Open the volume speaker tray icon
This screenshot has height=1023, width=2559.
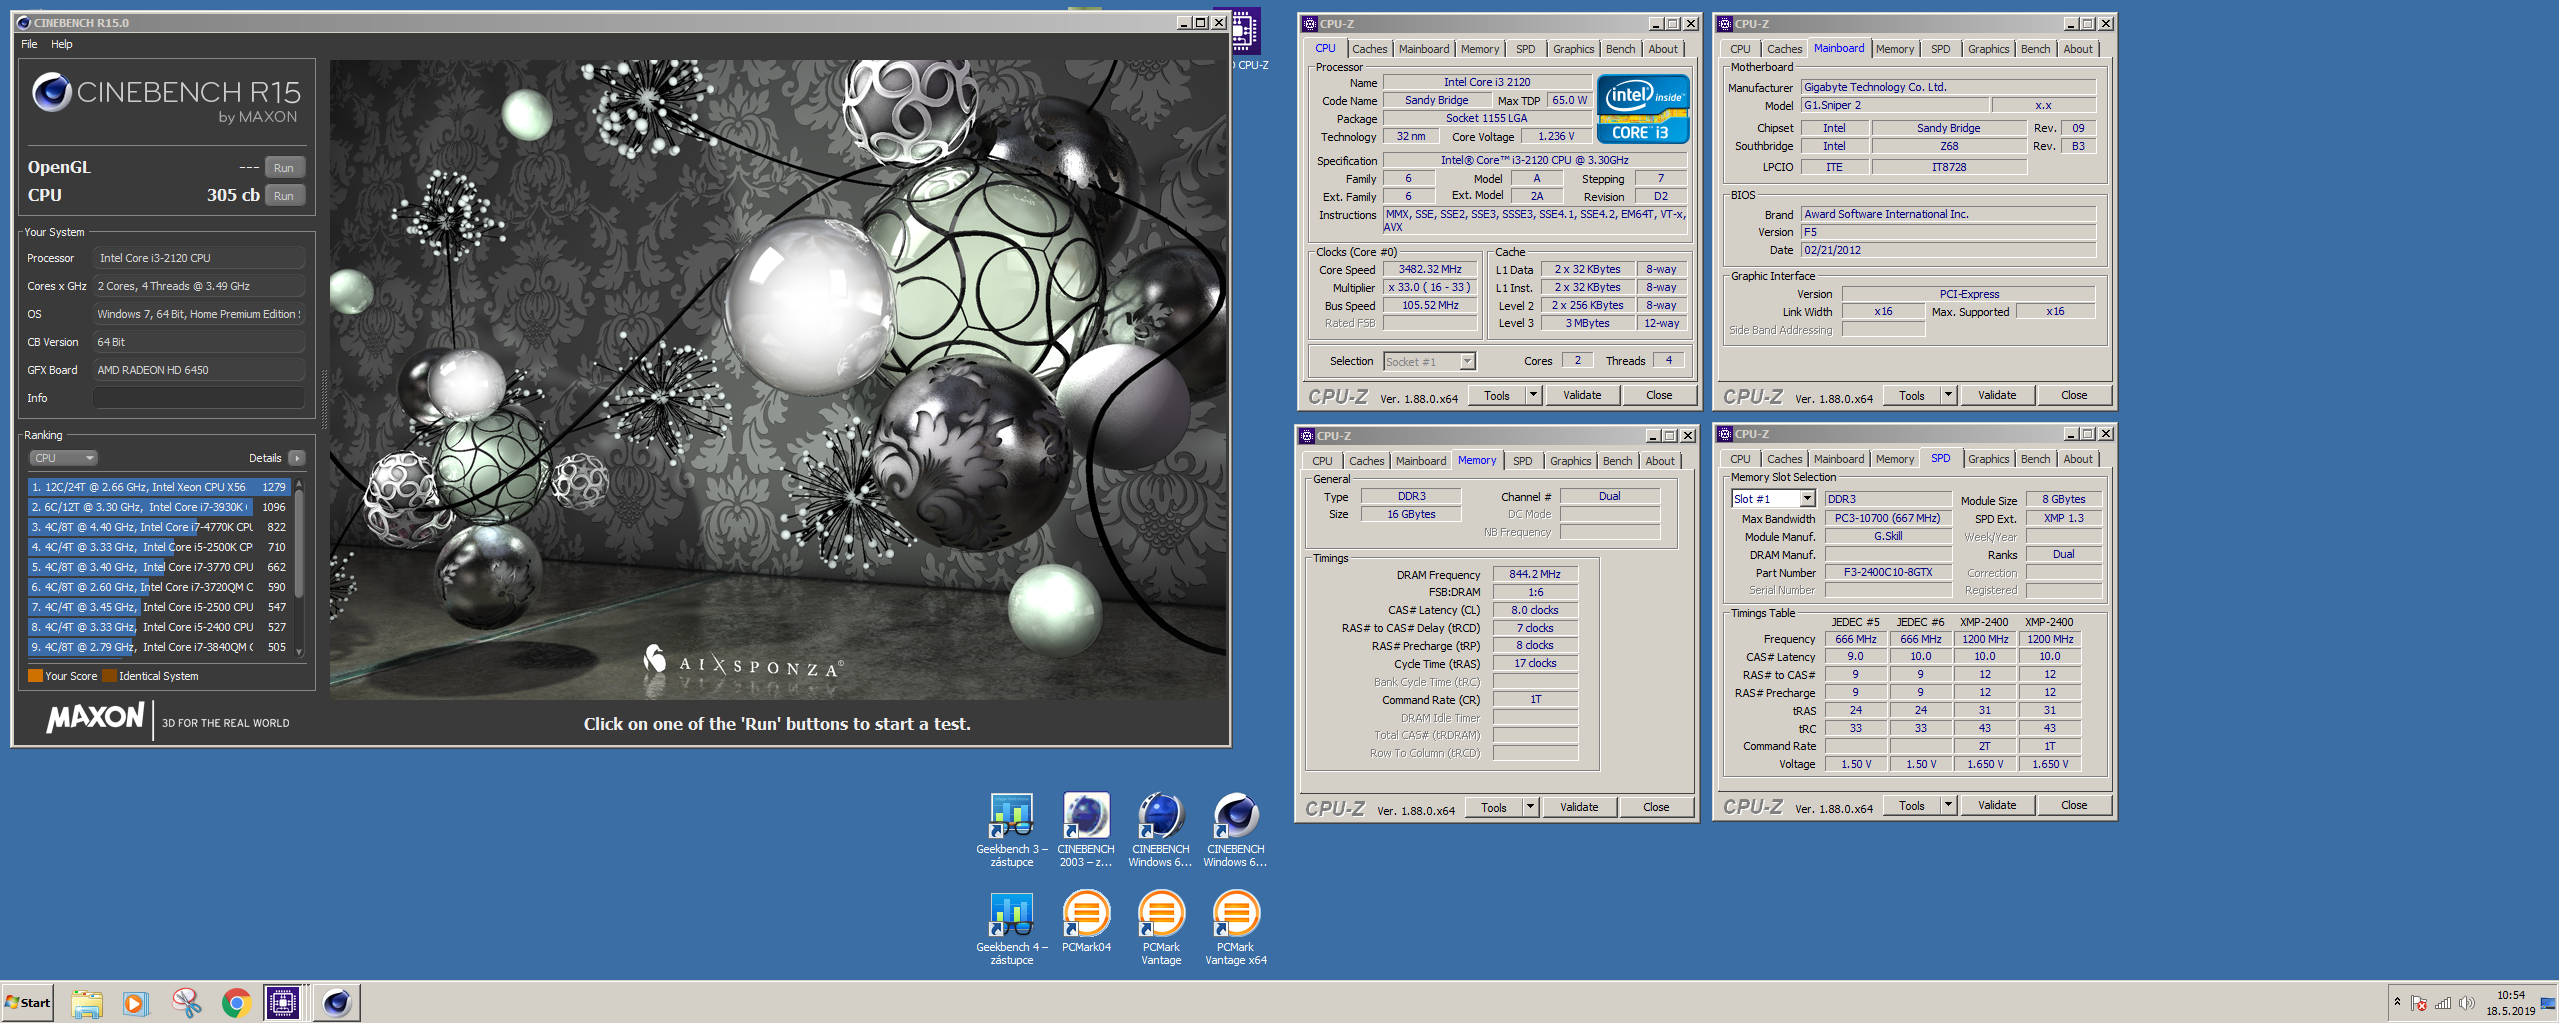[x=2467, y=1003]
